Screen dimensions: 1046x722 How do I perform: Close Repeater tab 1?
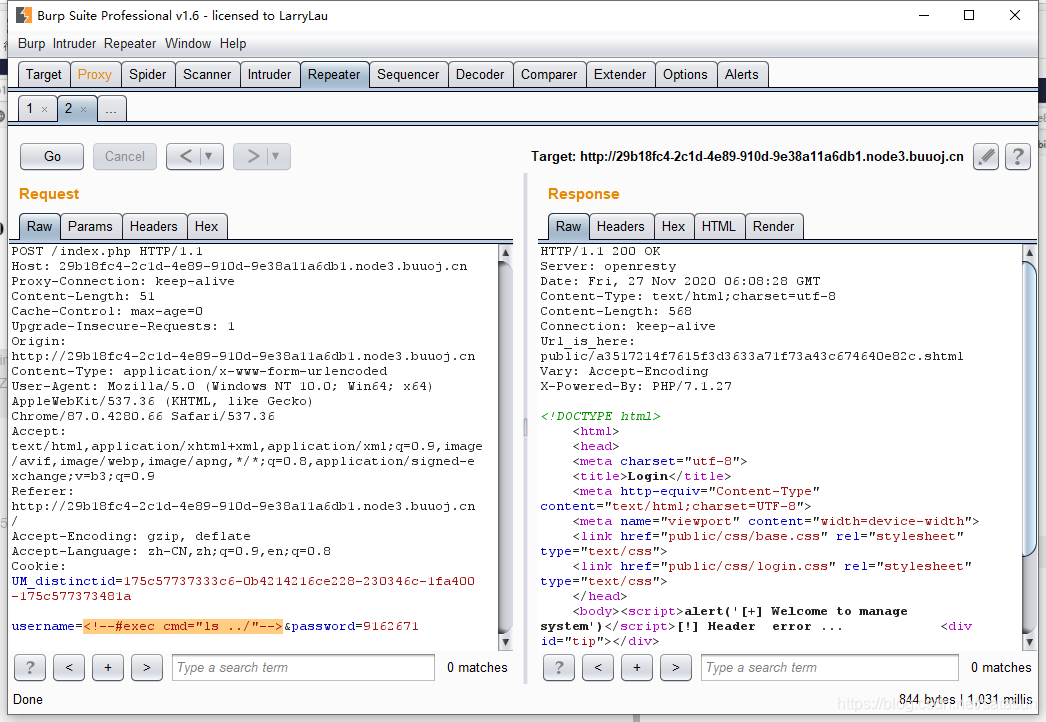pos(45,109)
